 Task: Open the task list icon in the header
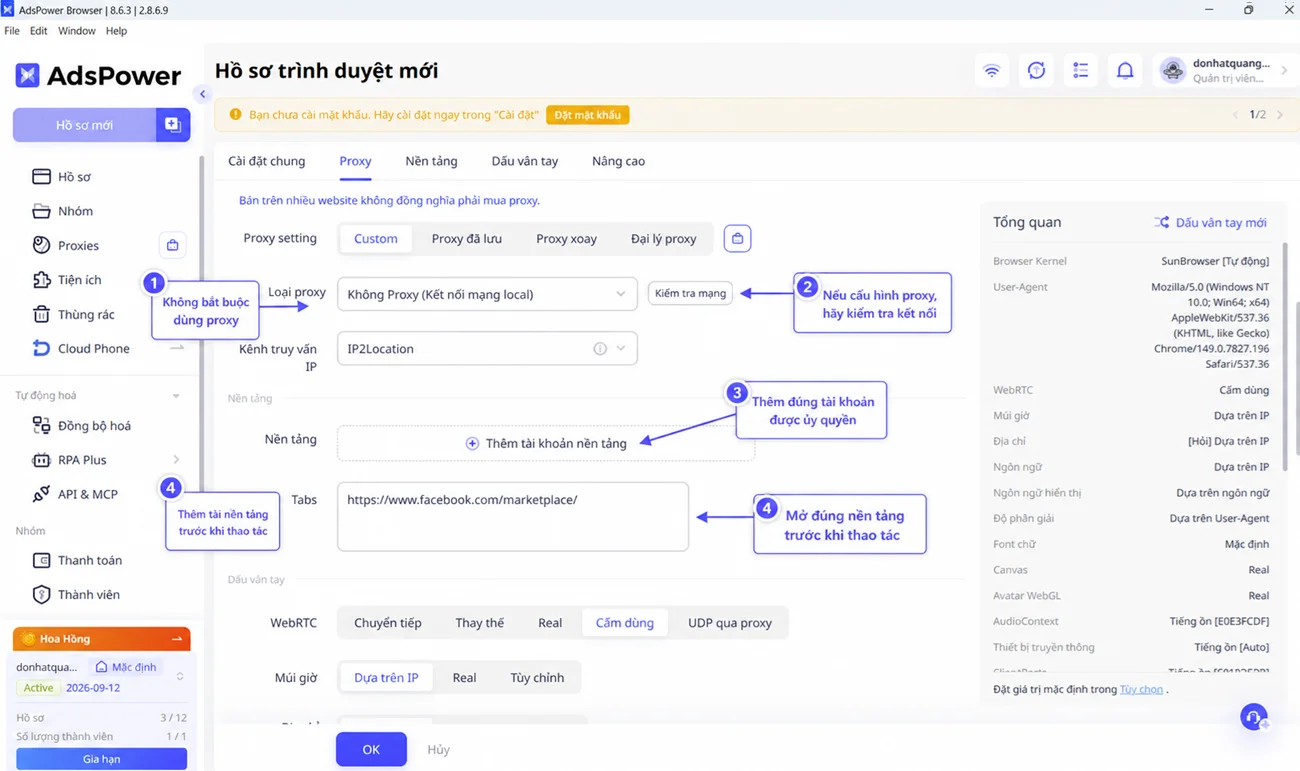1080,71
